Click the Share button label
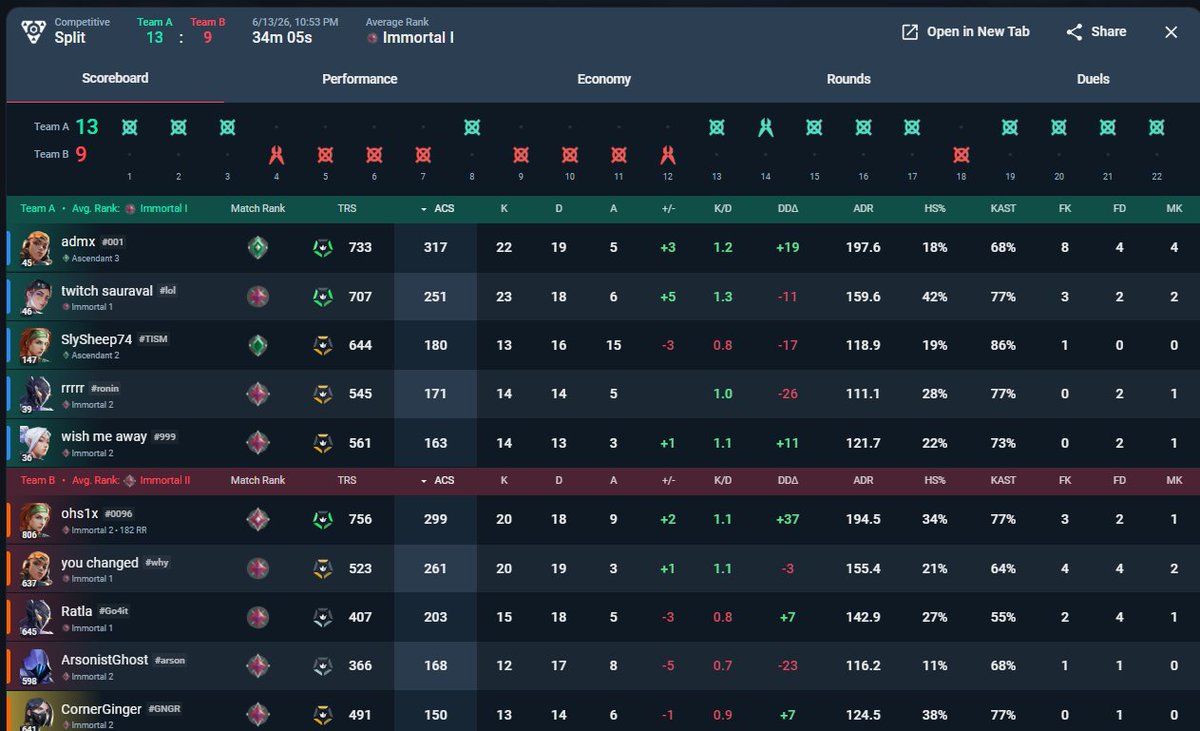The width and height of the screenshot is (1200, 731). coord(1109,32)
